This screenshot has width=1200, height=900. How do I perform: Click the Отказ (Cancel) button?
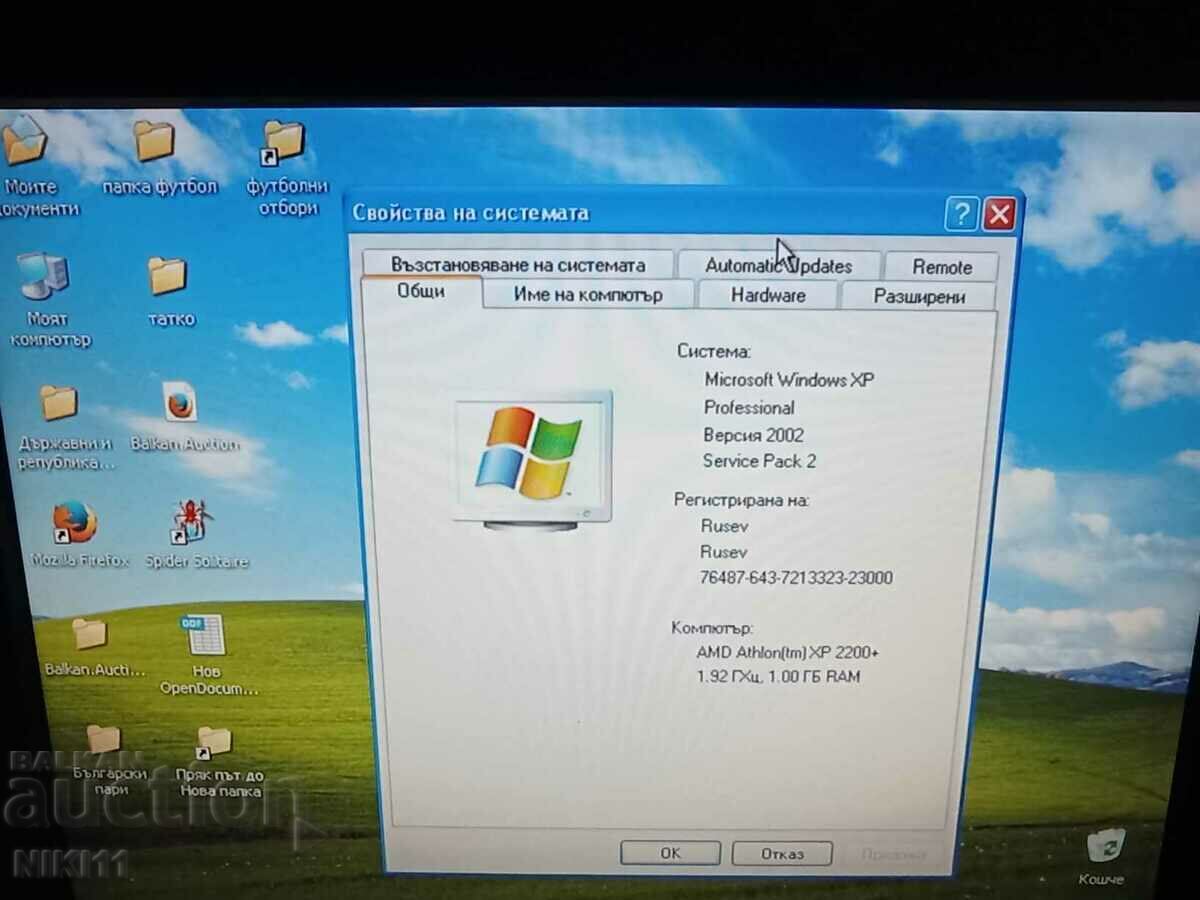point(783,853)
